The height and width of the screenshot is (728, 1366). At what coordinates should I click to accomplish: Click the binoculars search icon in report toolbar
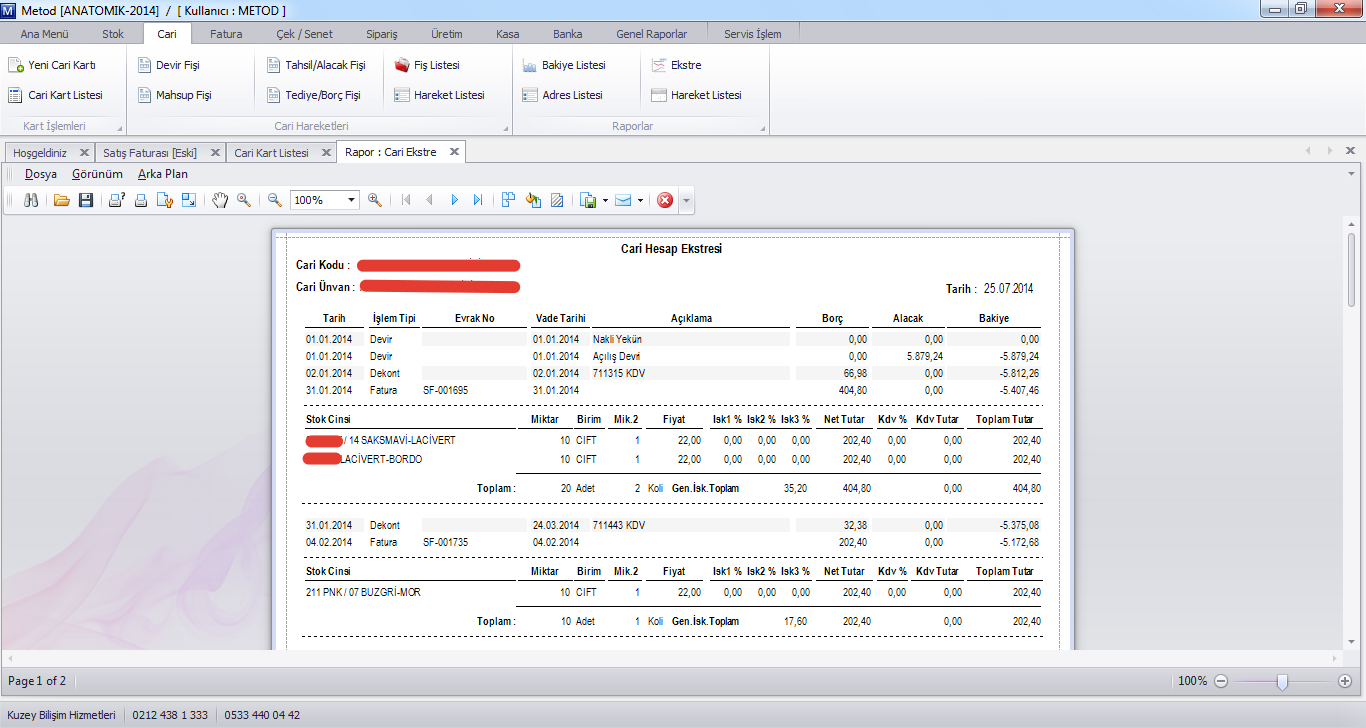point(31,200)
